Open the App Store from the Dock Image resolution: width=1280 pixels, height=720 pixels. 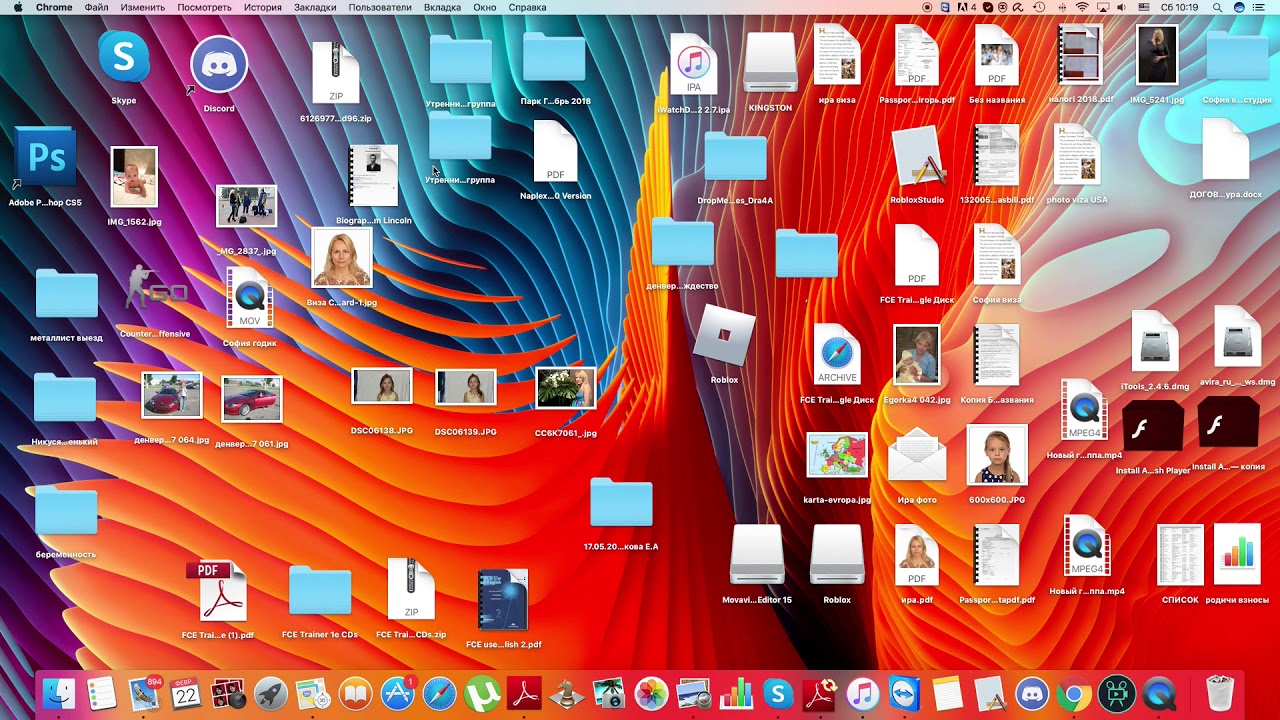click(398, 693)
